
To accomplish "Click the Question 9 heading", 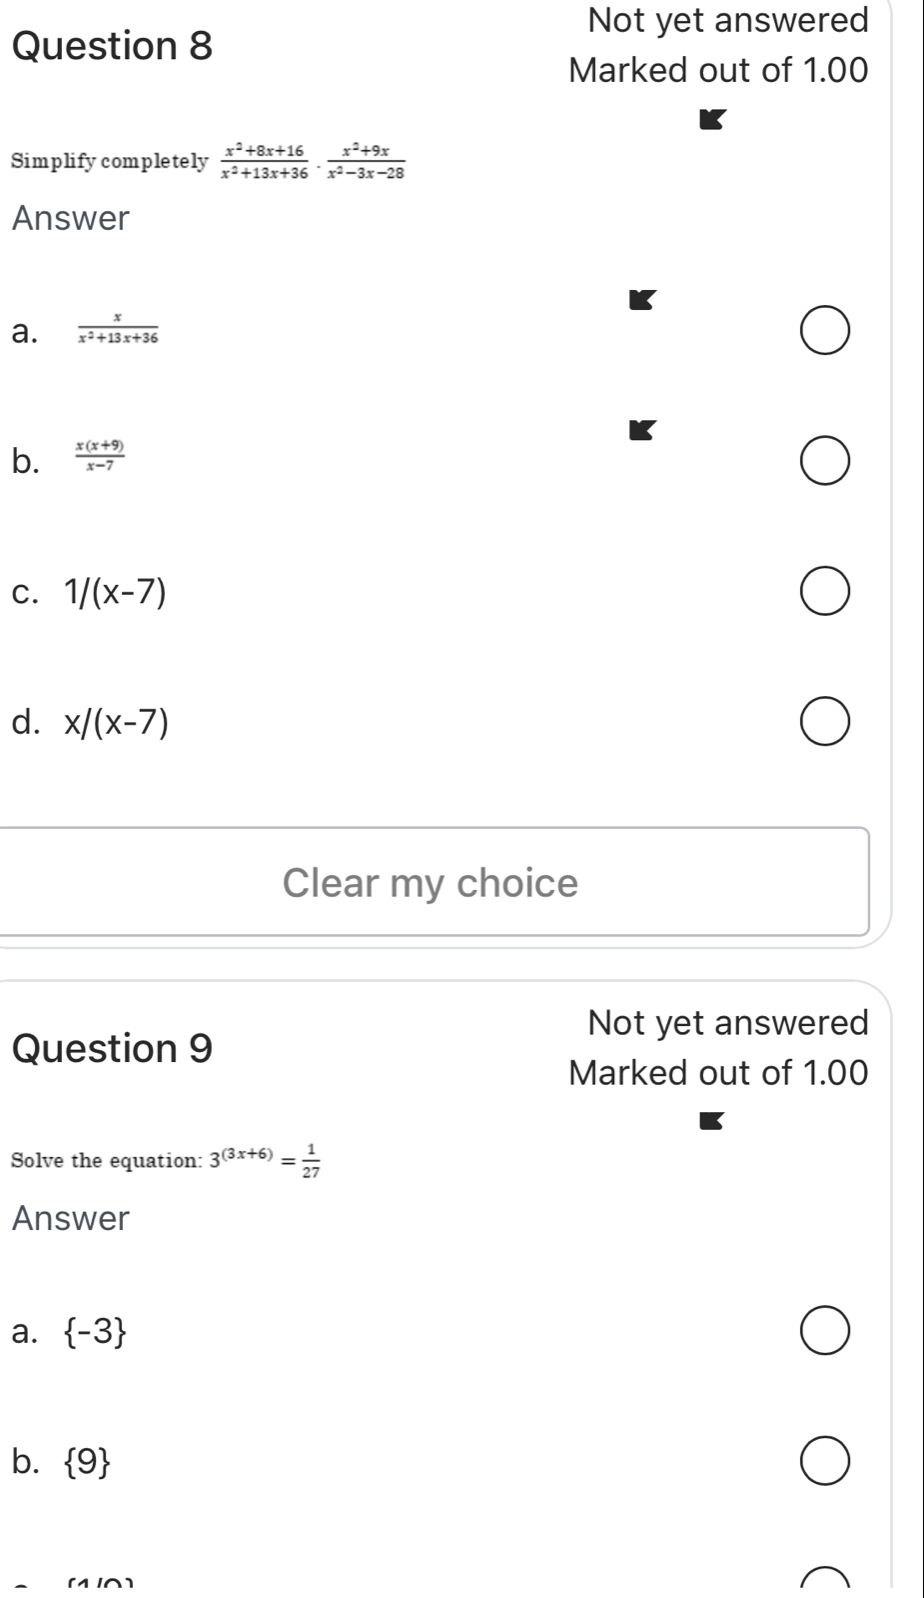I will [113, 1048].
